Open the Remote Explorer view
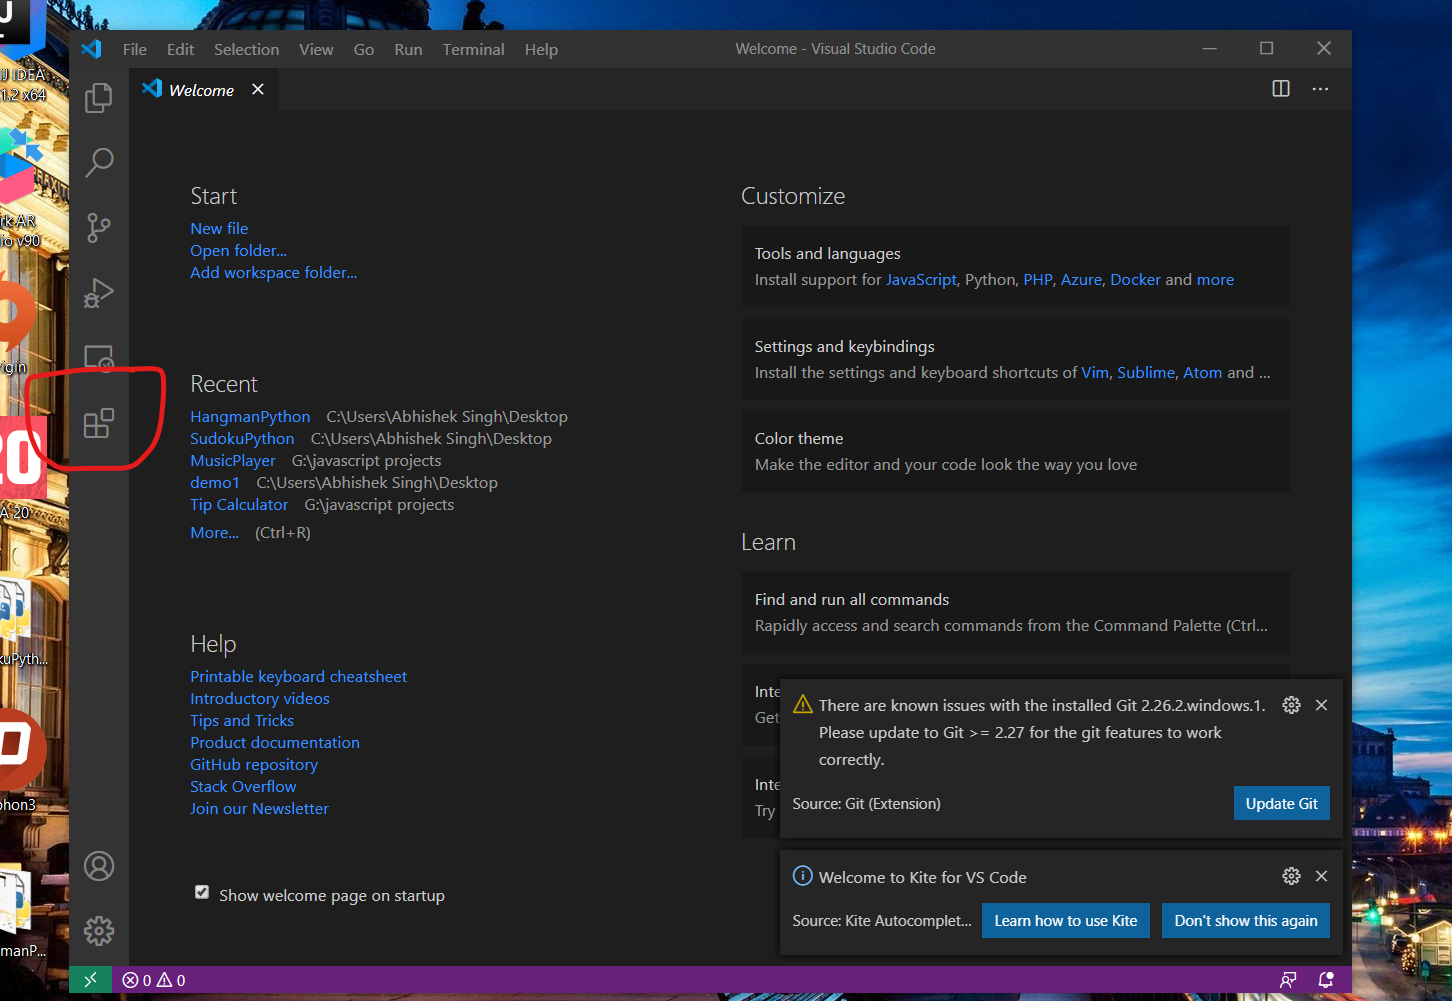 [99, 357]
